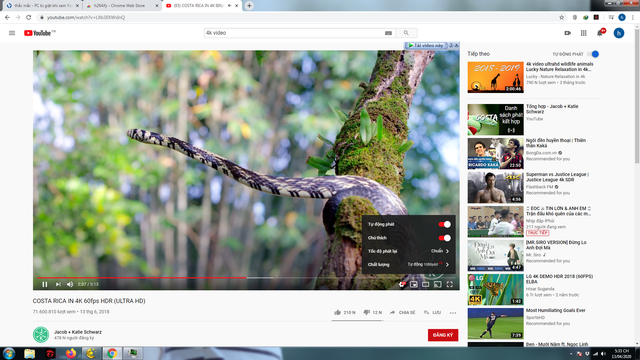Screen dimensions: 640x360
Task: Open the colorful extension icon in toolbar
Action: tap(585, 17)
